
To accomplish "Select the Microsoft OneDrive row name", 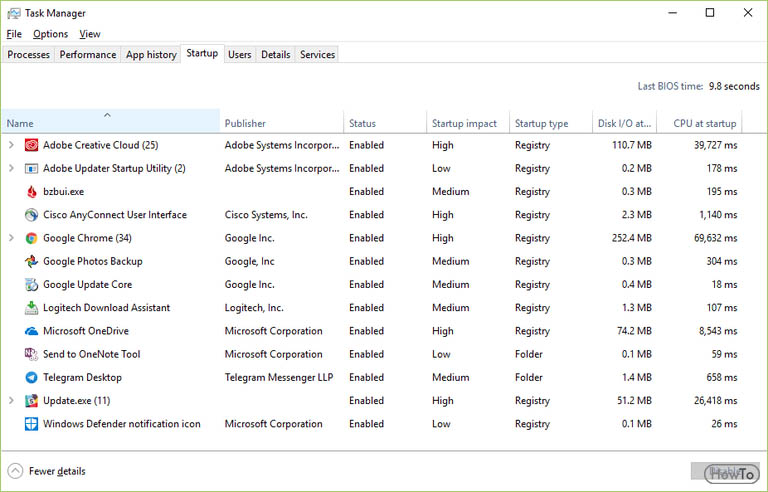I will click(x=86, y=331).
